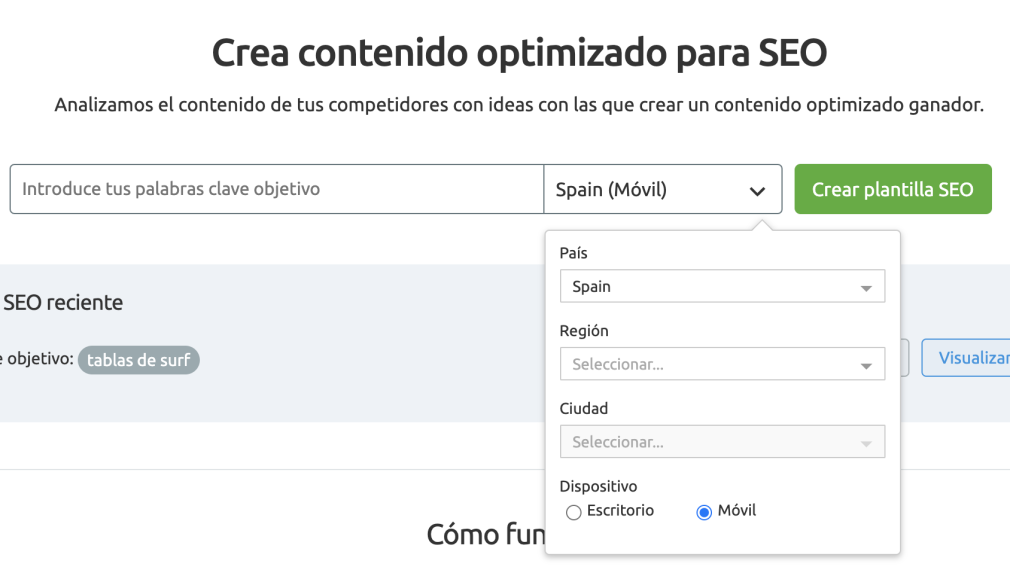The height and width of the screenshot is (573, 1010).
Task: Click the Ciudad dropdown arrow icon
Action: 866,444
